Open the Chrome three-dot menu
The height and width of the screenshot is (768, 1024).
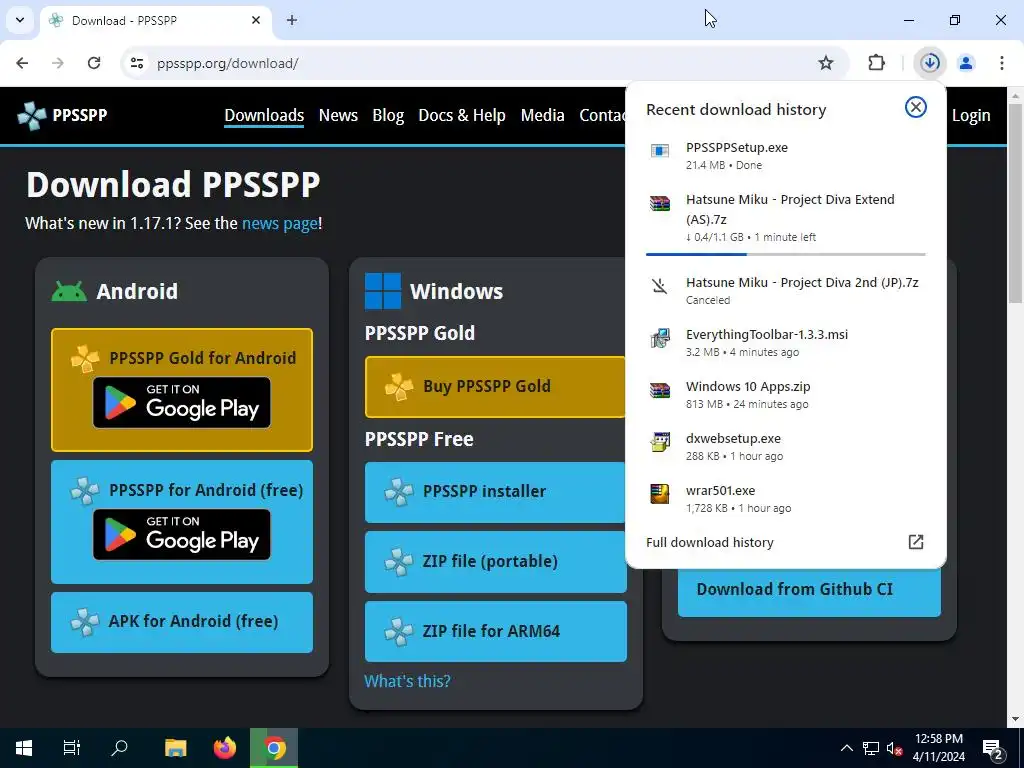(x=1001, y=63)
